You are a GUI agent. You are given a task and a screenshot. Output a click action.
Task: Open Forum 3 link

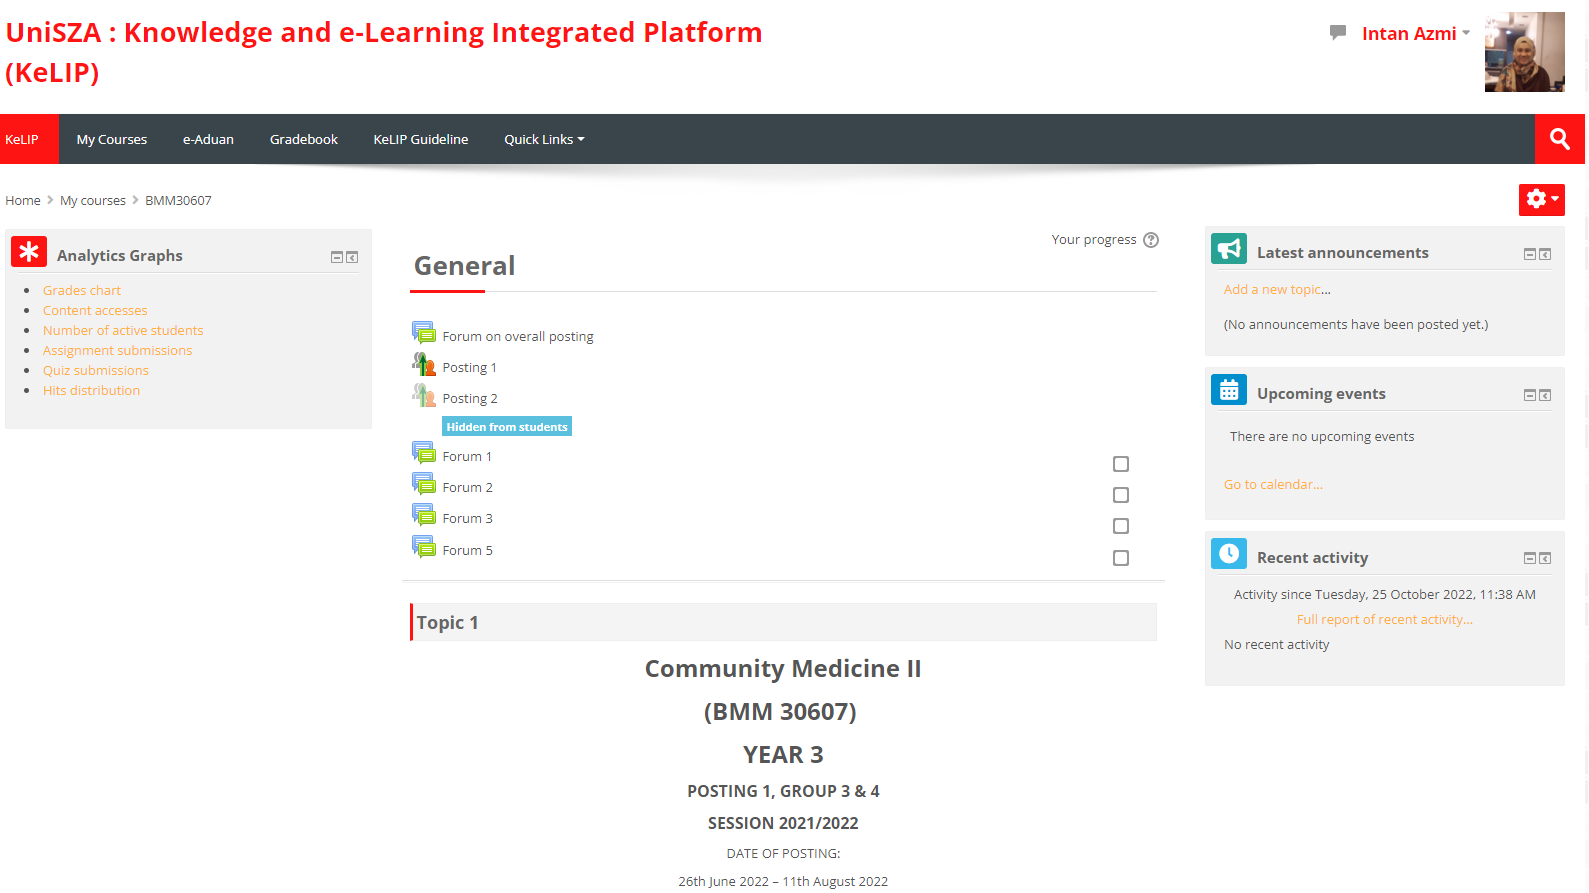click(x=468, y=518)
